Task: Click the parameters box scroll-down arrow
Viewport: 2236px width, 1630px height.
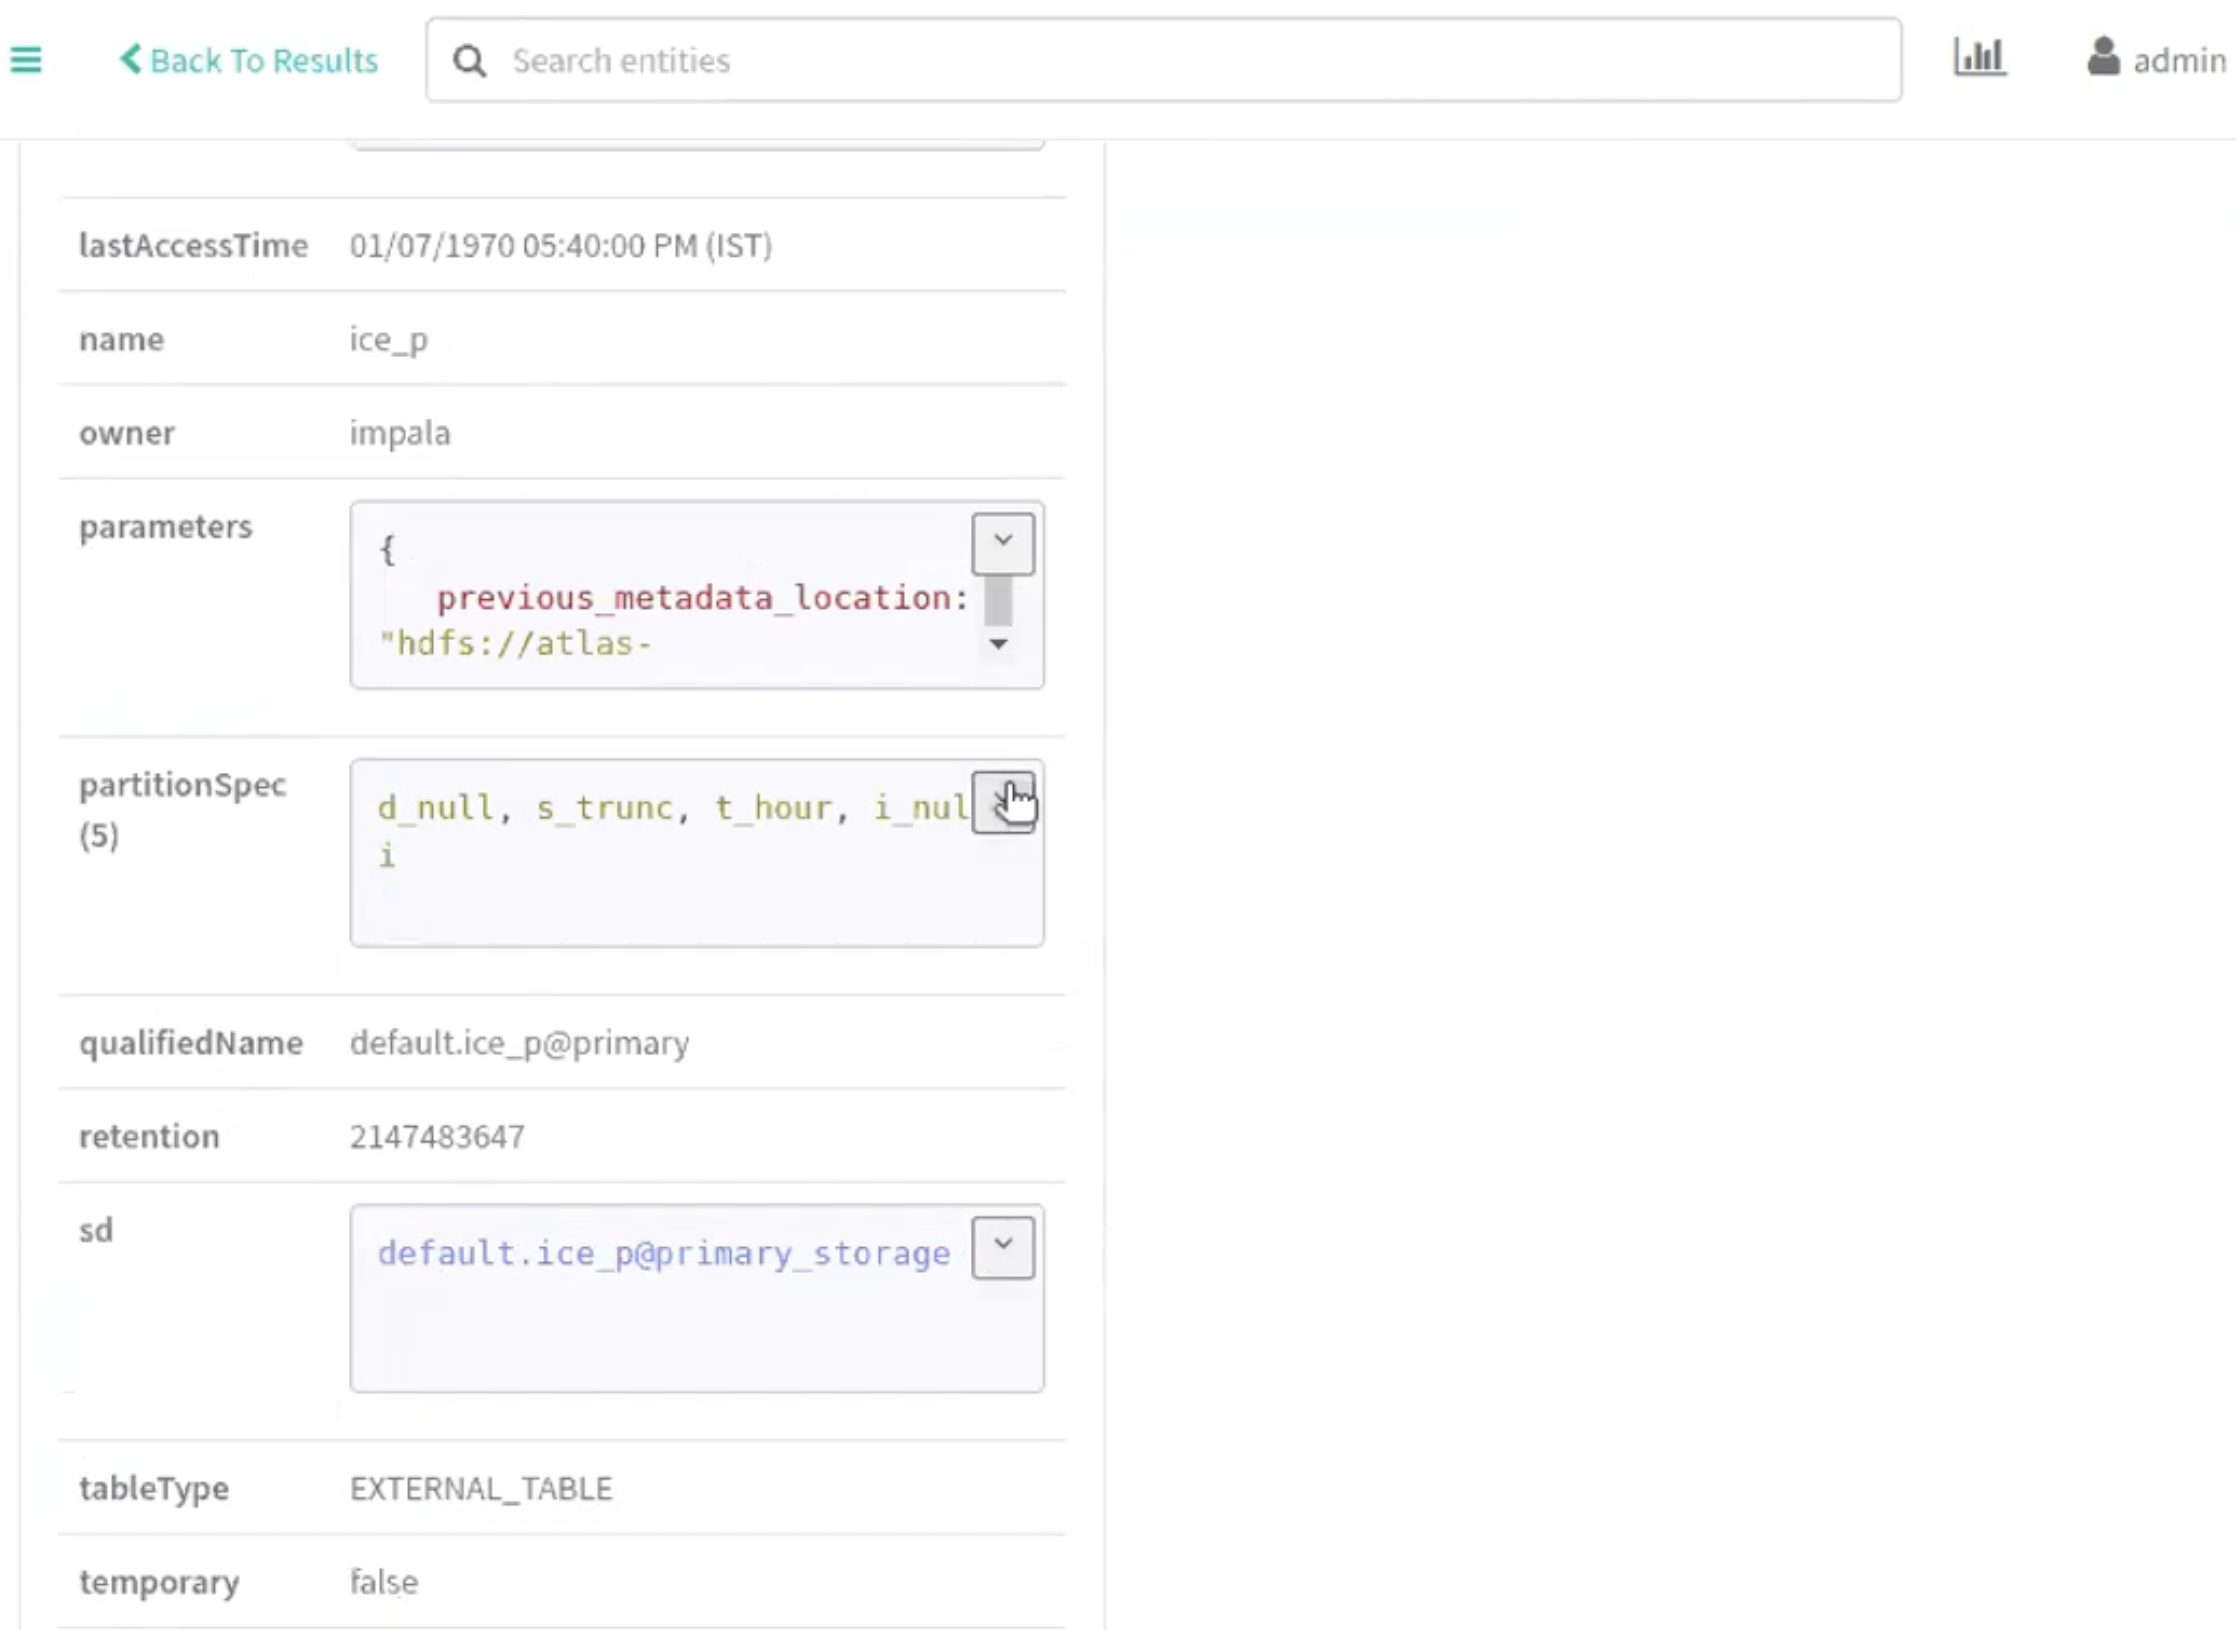Action: [998, 644]
